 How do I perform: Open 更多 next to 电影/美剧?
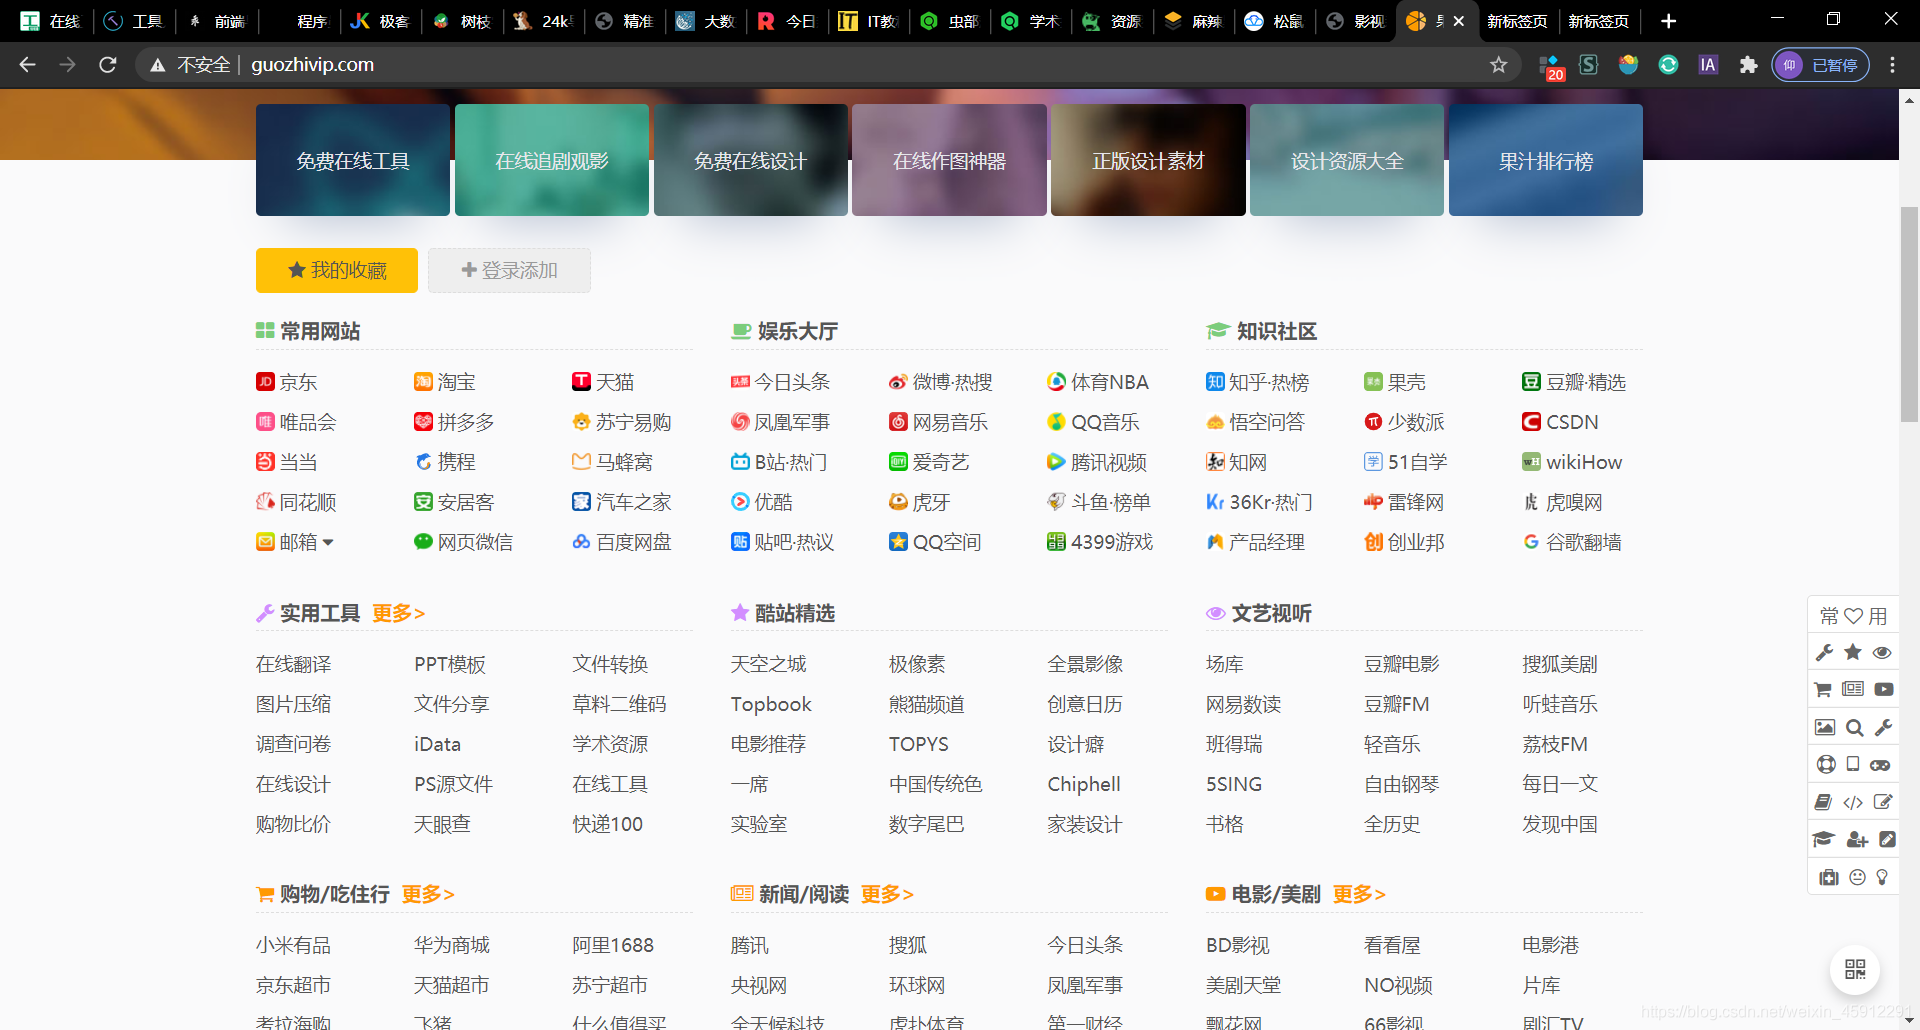tap(1359, 894)
